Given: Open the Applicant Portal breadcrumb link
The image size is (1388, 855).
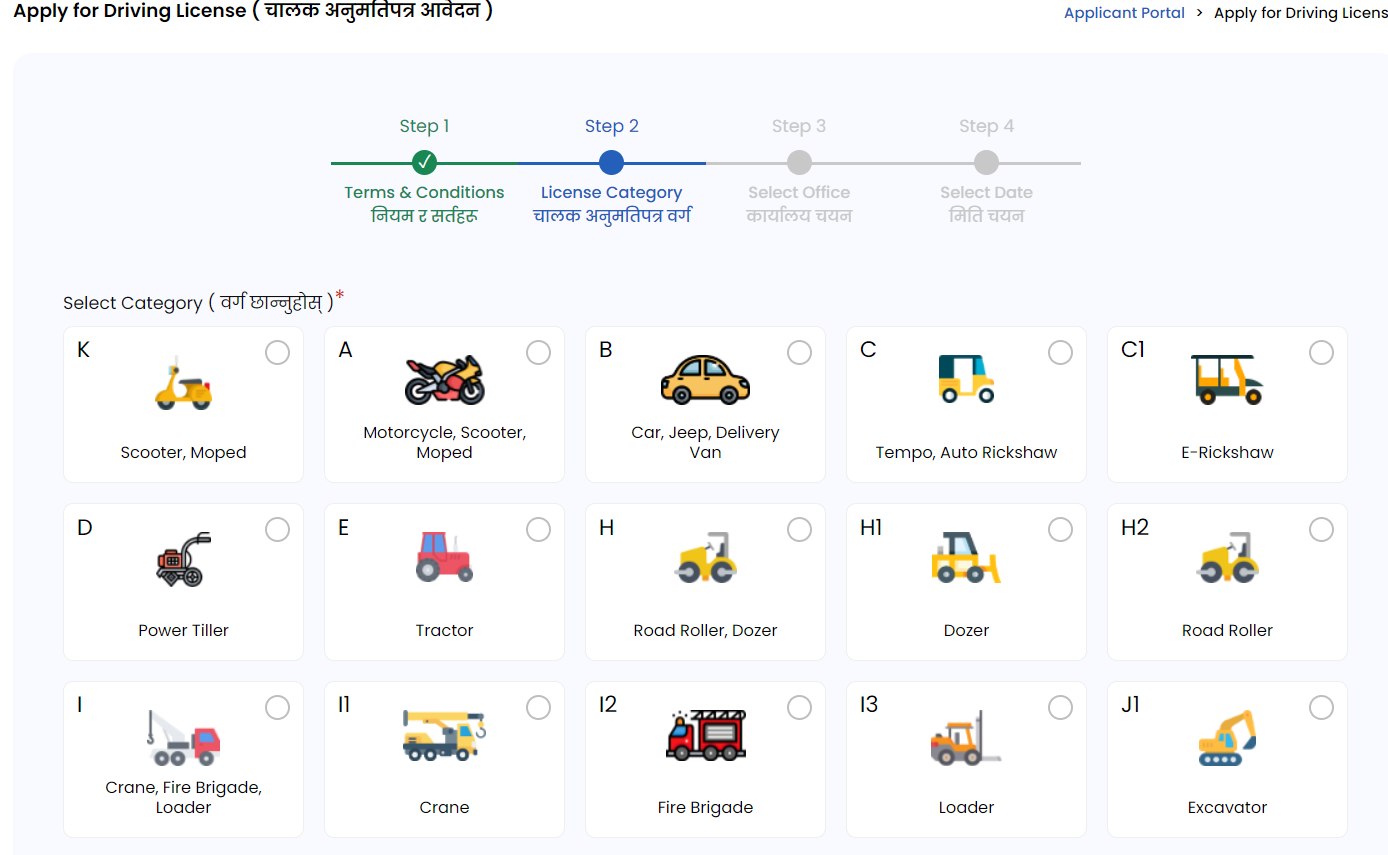Looking at the screenshot, I should click(x=1124, y=13).
